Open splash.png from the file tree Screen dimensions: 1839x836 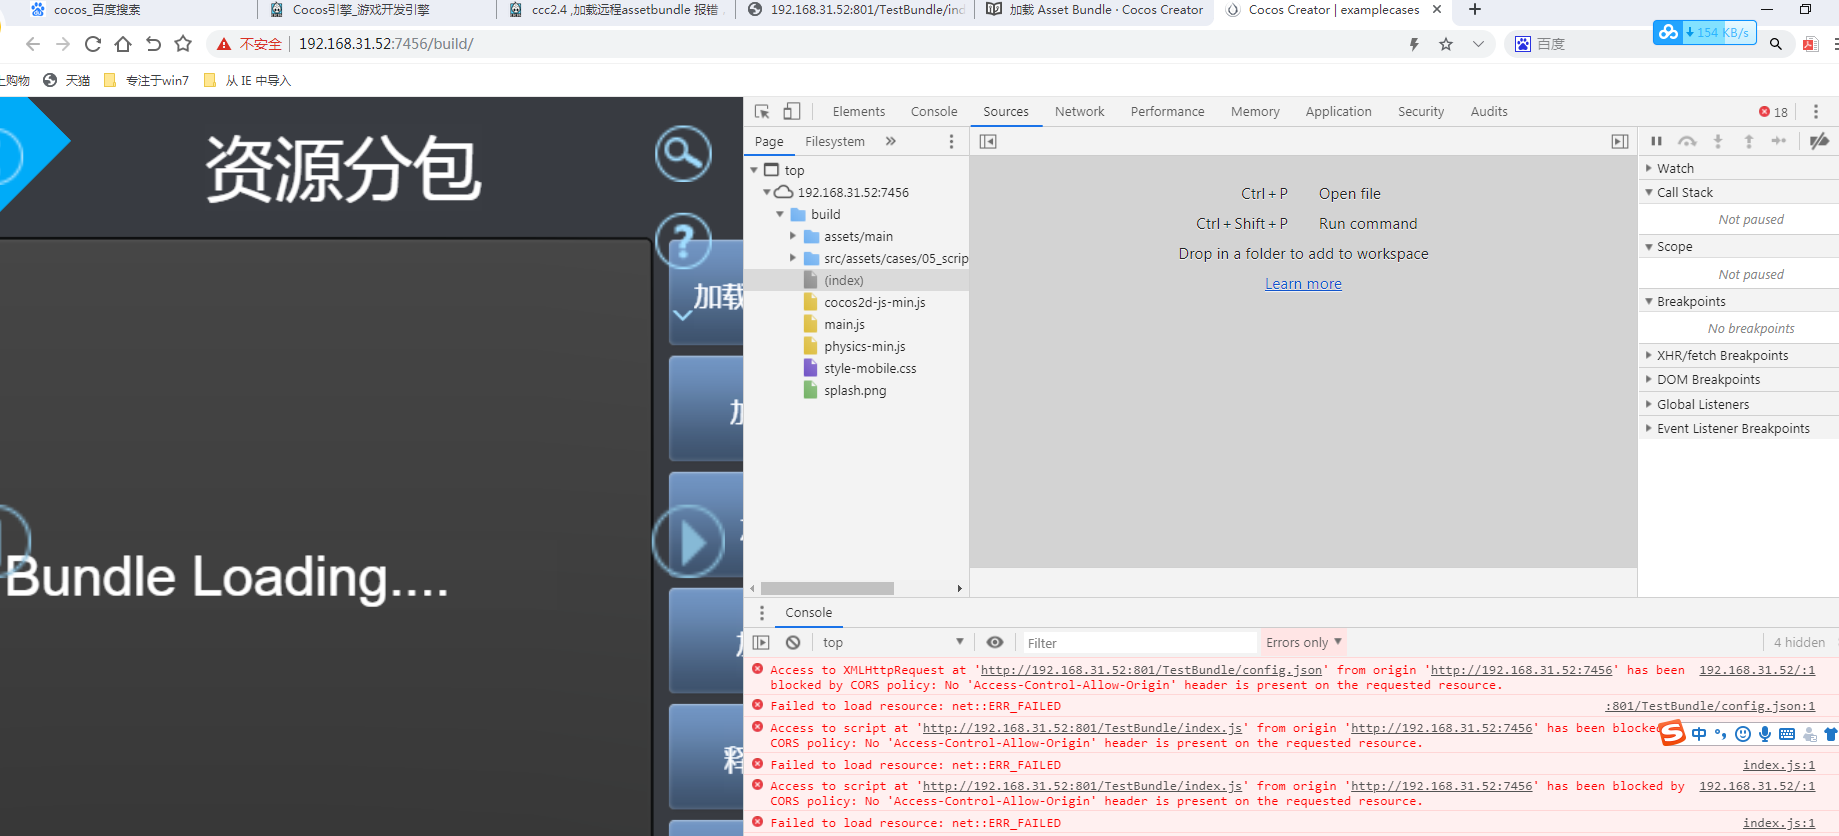click(x=855, y=390)
